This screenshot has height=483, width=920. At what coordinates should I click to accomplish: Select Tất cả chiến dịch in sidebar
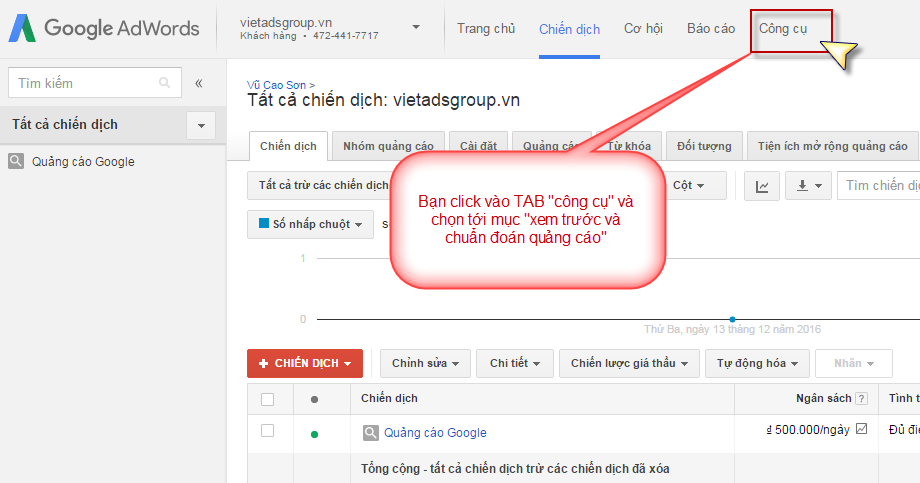[65, 124]
